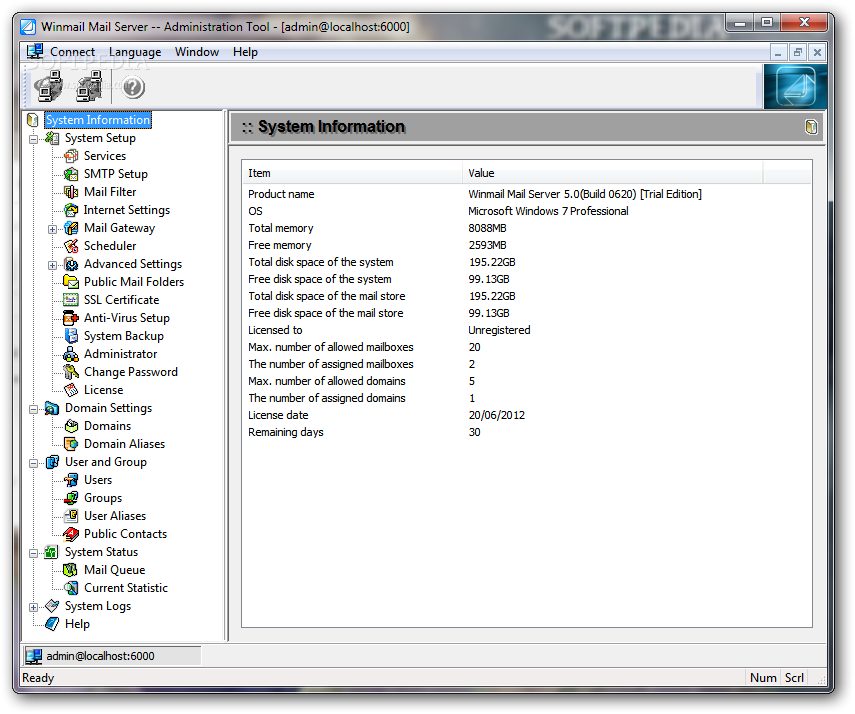
Task: Open the Window menu
Action: pos(197,52)
